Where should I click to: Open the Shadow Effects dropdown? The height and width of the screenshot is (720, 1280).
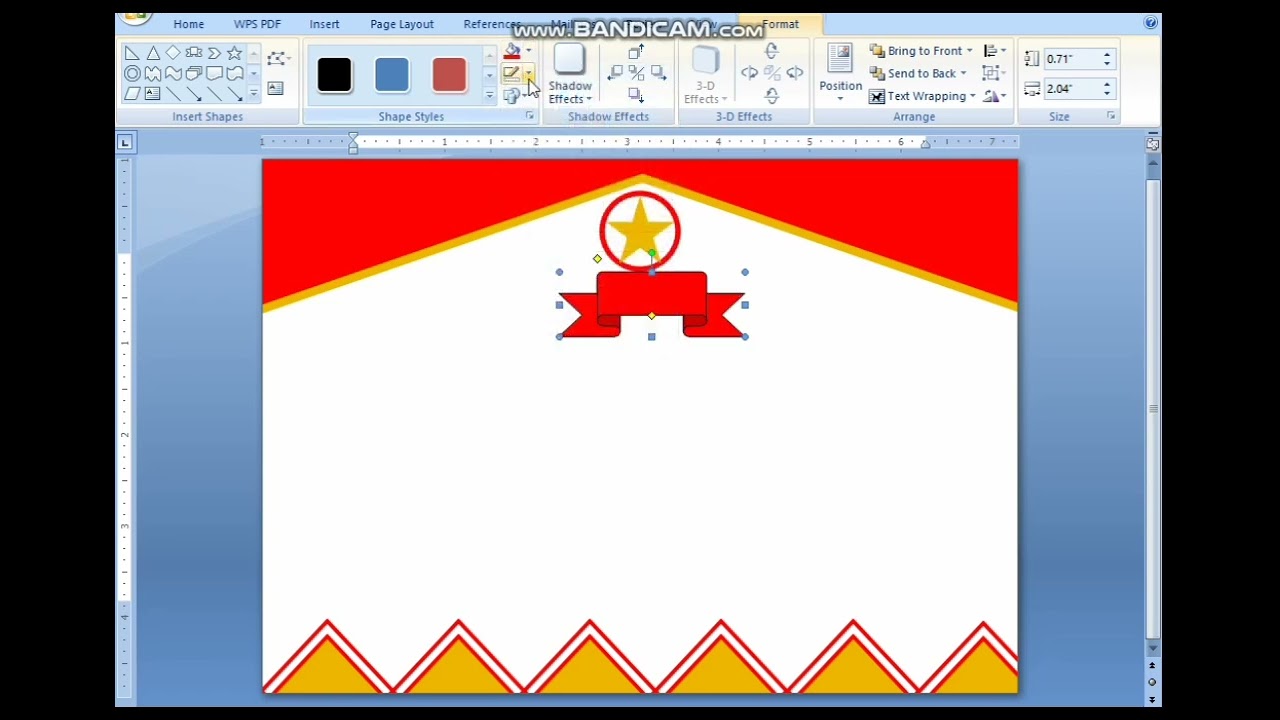(x=570, y=74)
